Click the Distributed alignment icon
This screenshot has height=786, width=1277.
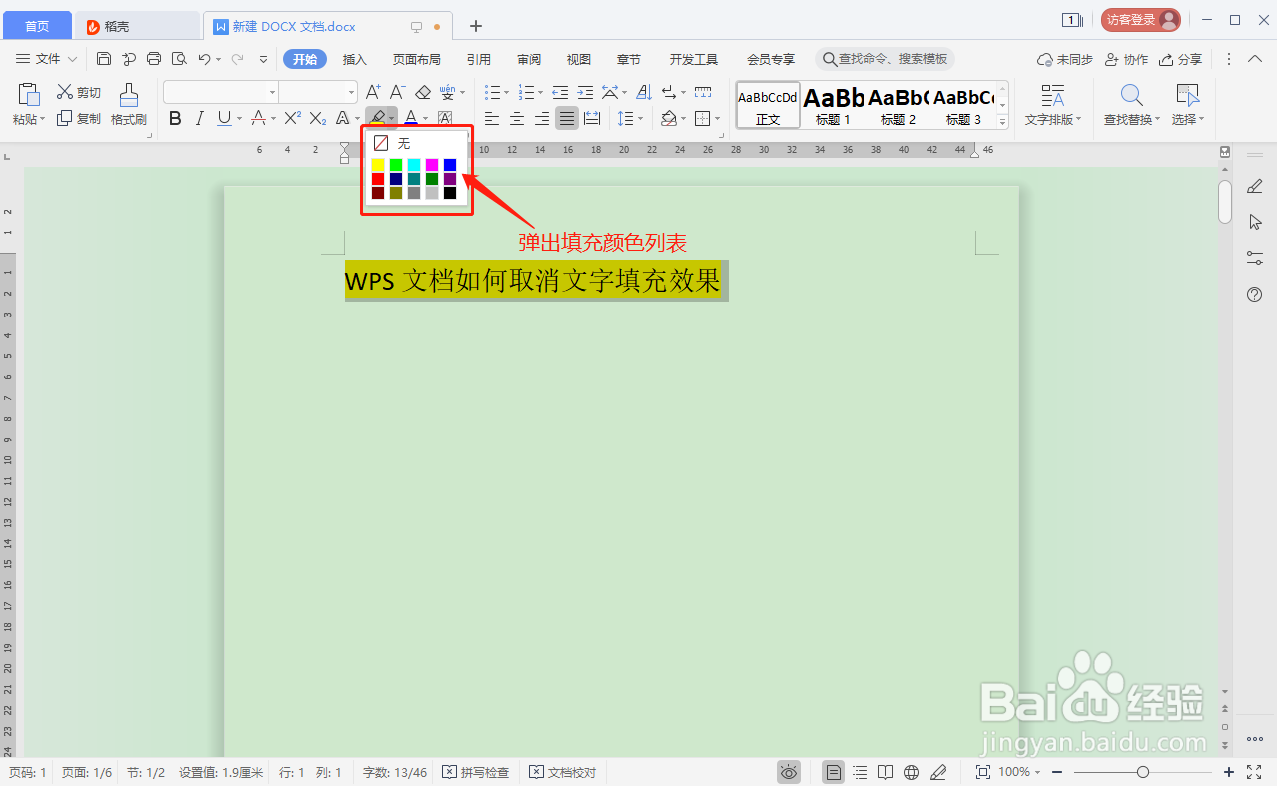click(x=592, y=119)
